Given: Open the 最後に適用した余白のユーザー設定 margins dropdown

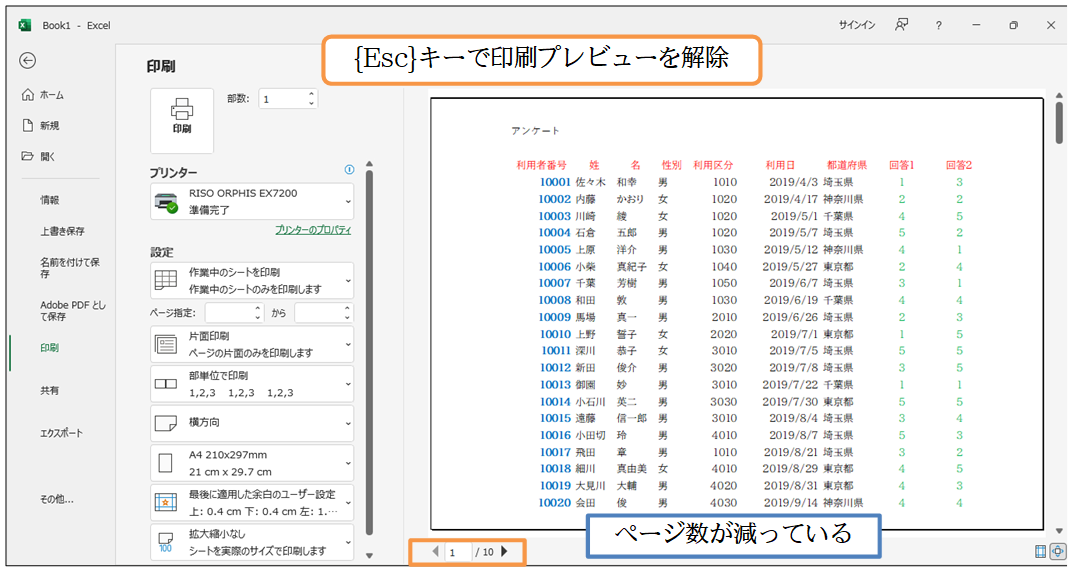Looking at the screenshot, I should [x=252, y=502].
